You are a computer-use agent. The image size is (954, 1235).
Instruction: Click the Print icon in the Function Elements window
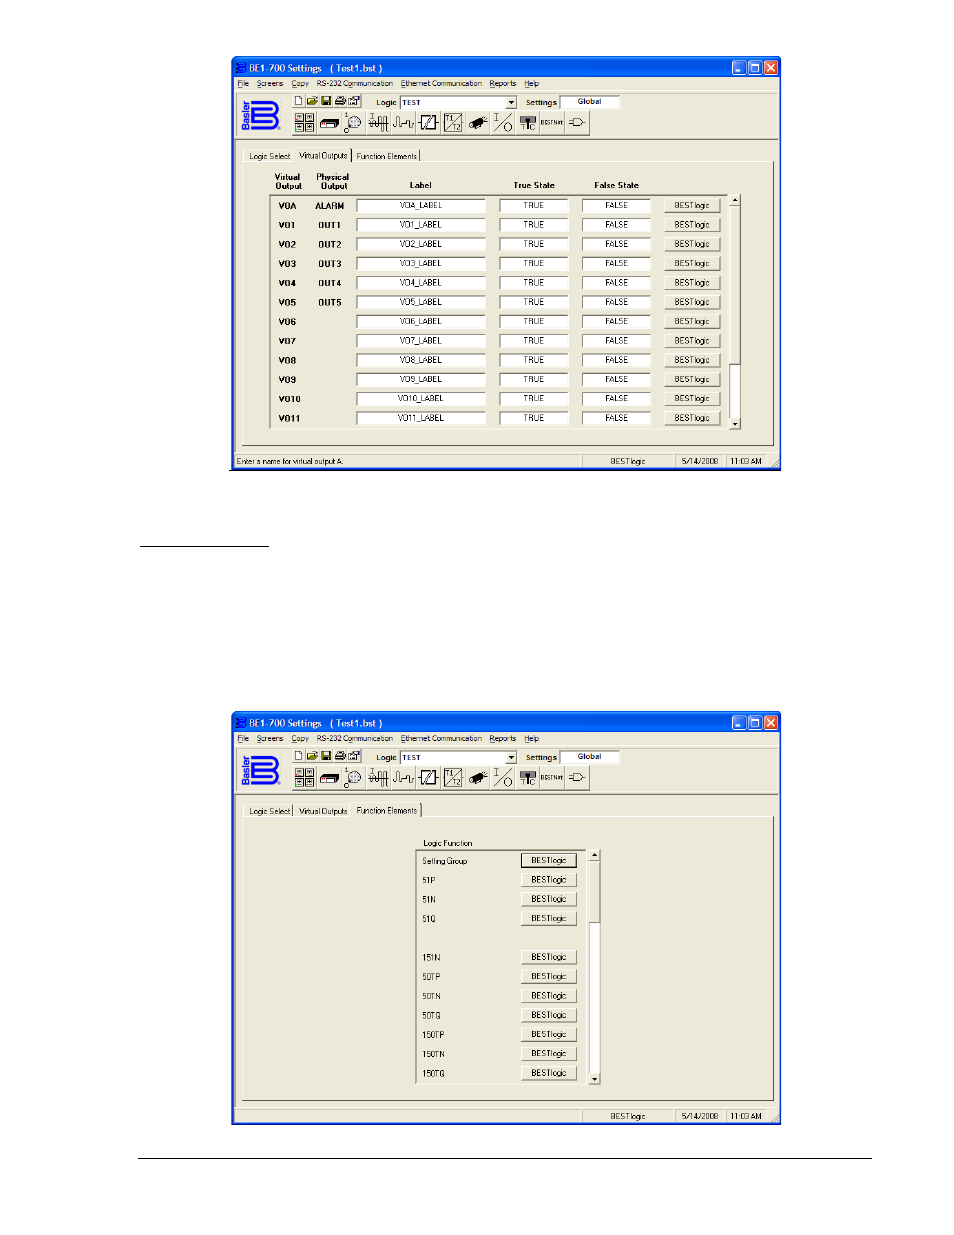[x=340, y=756]
